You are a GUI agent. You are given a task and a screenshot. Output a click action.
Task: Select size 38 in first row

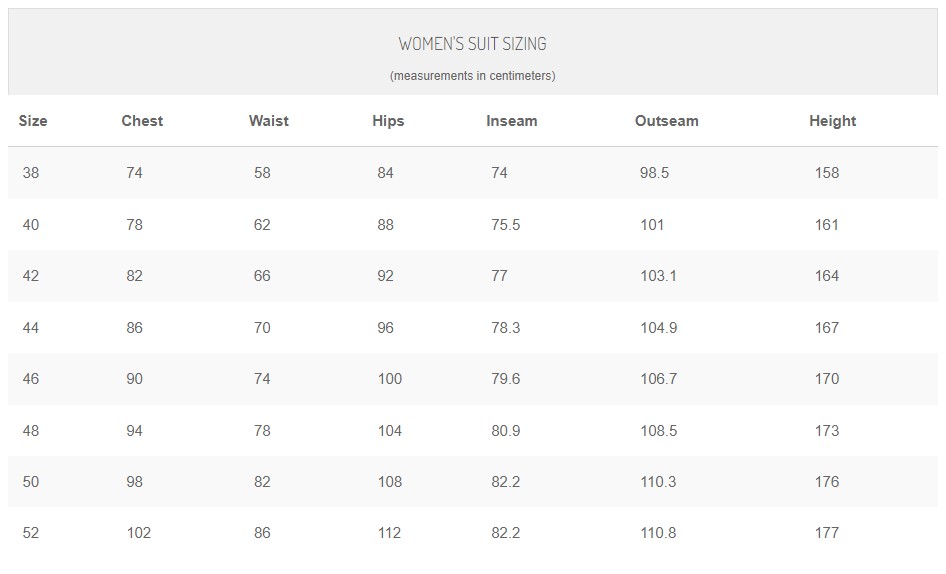31,173
